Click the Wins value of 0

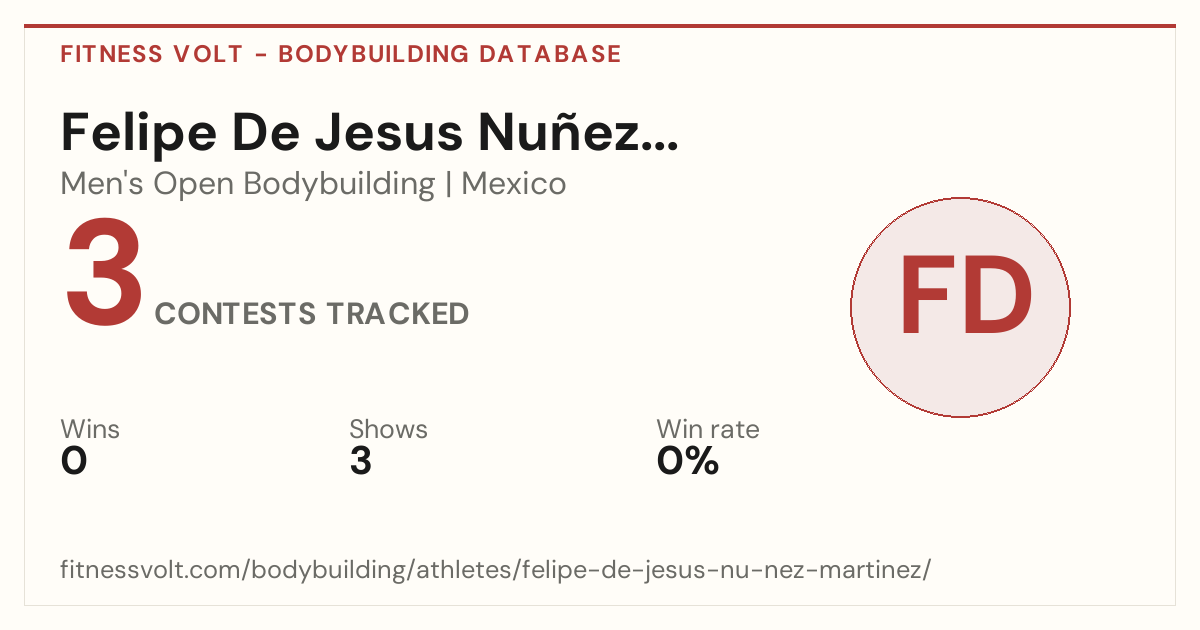(74, 461)
